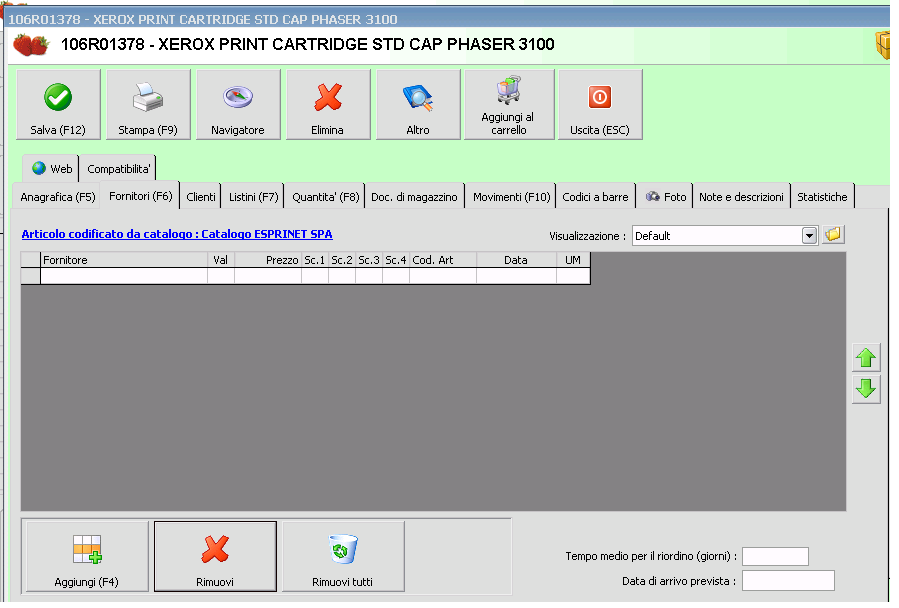The height and width of the screenshot is (608, 899).
Task: Switch to the Statistiche tab
Action: [822, 197]
